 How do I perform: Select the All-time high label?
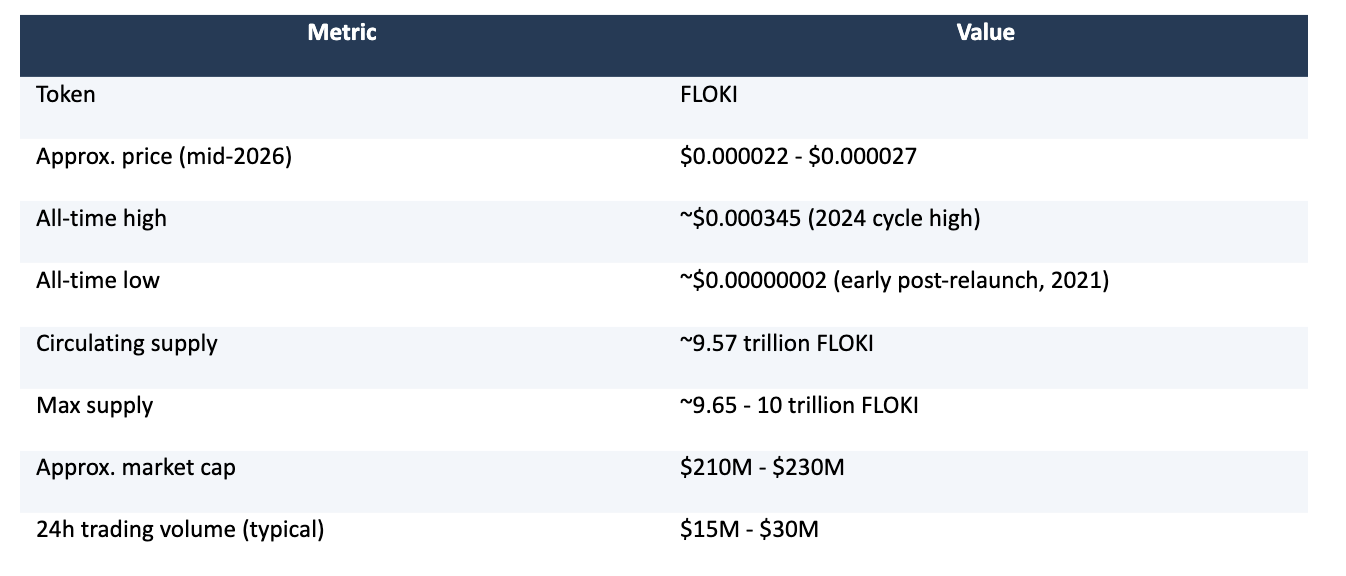[101, 218]
